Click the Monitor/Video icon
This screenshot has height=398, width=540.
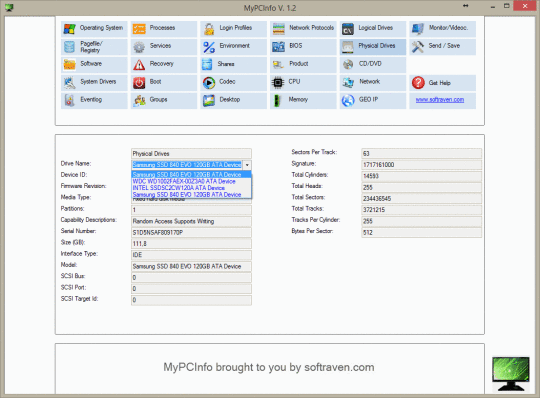[x=418, y=29]
